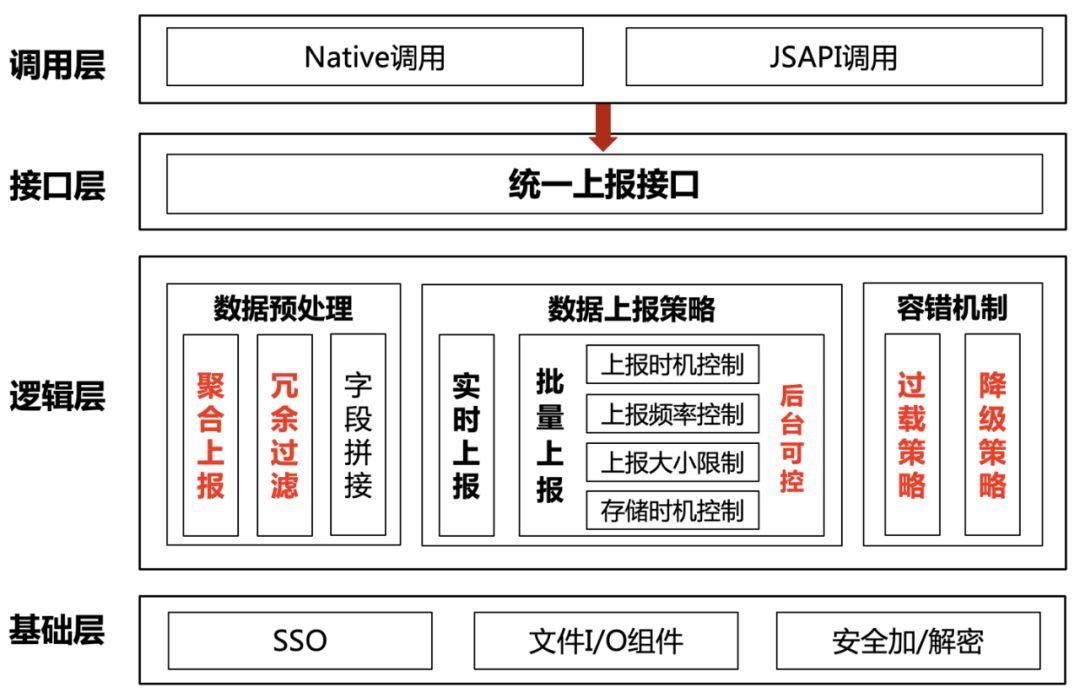
Task: Click the '文件I/O组件' box
Action: (606, 641)
